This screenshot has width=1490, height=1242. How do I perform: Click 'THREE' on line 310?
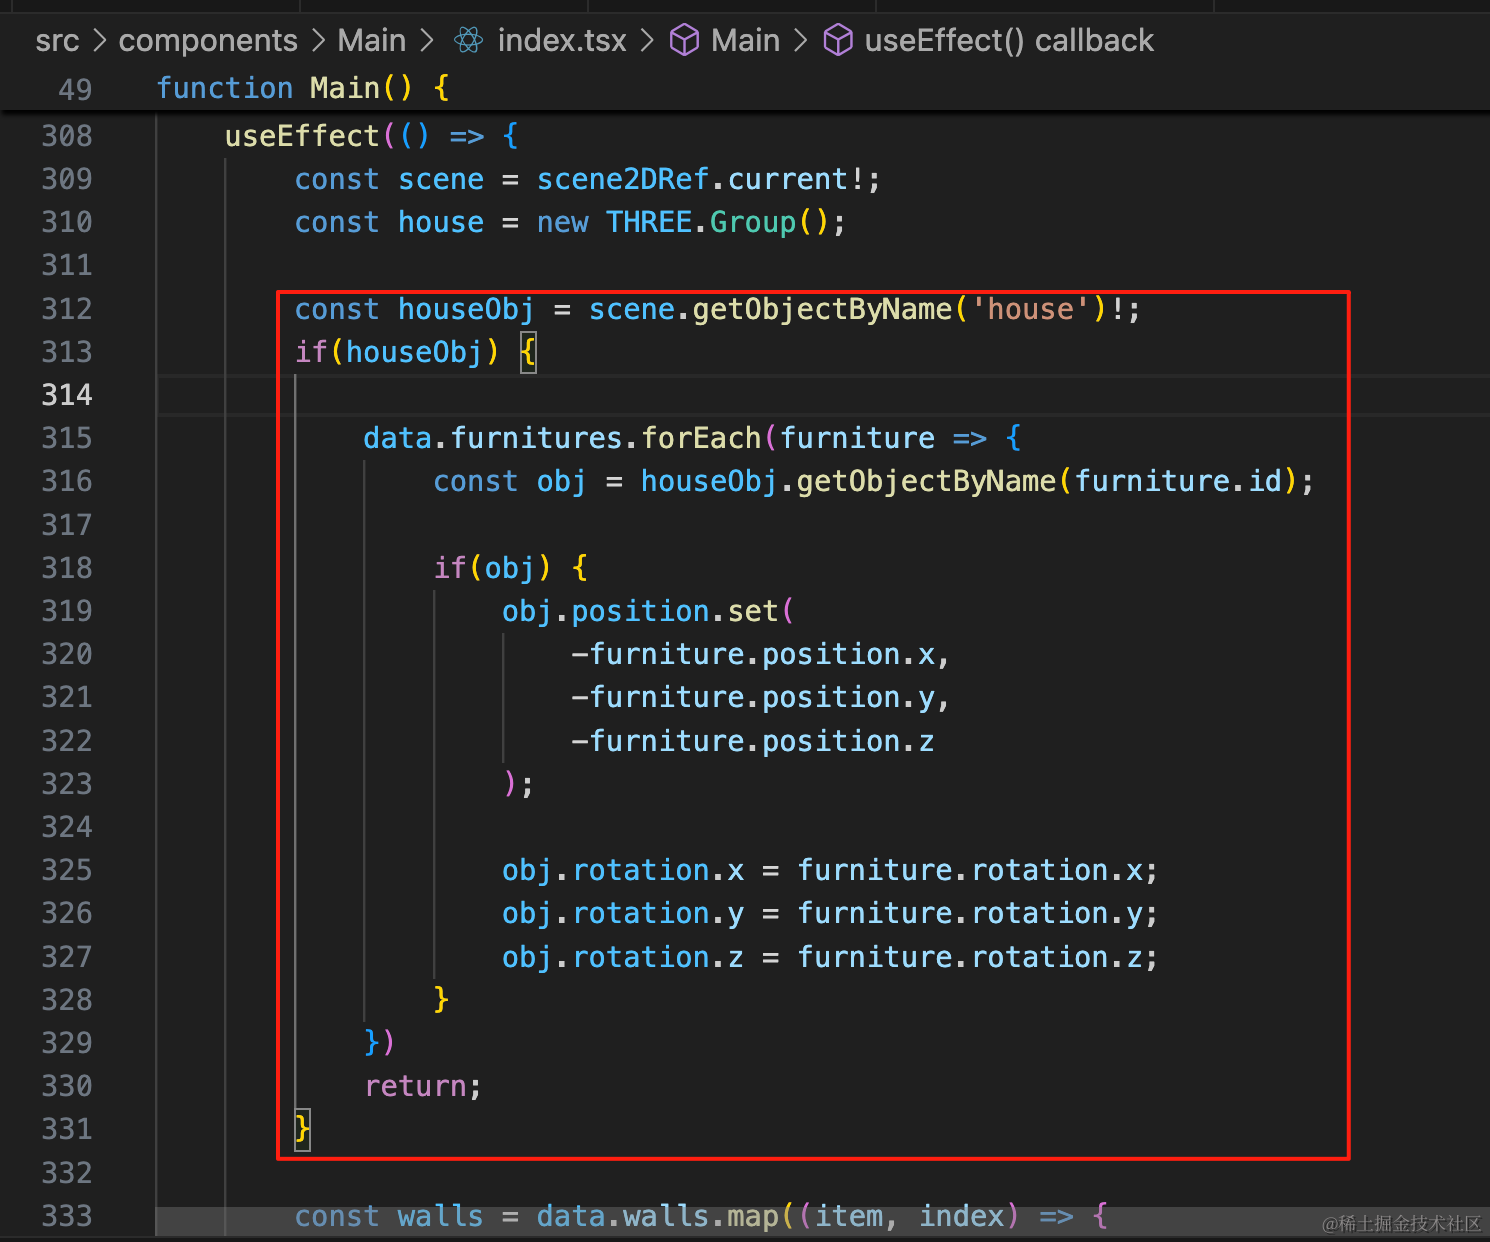[649, 222]
